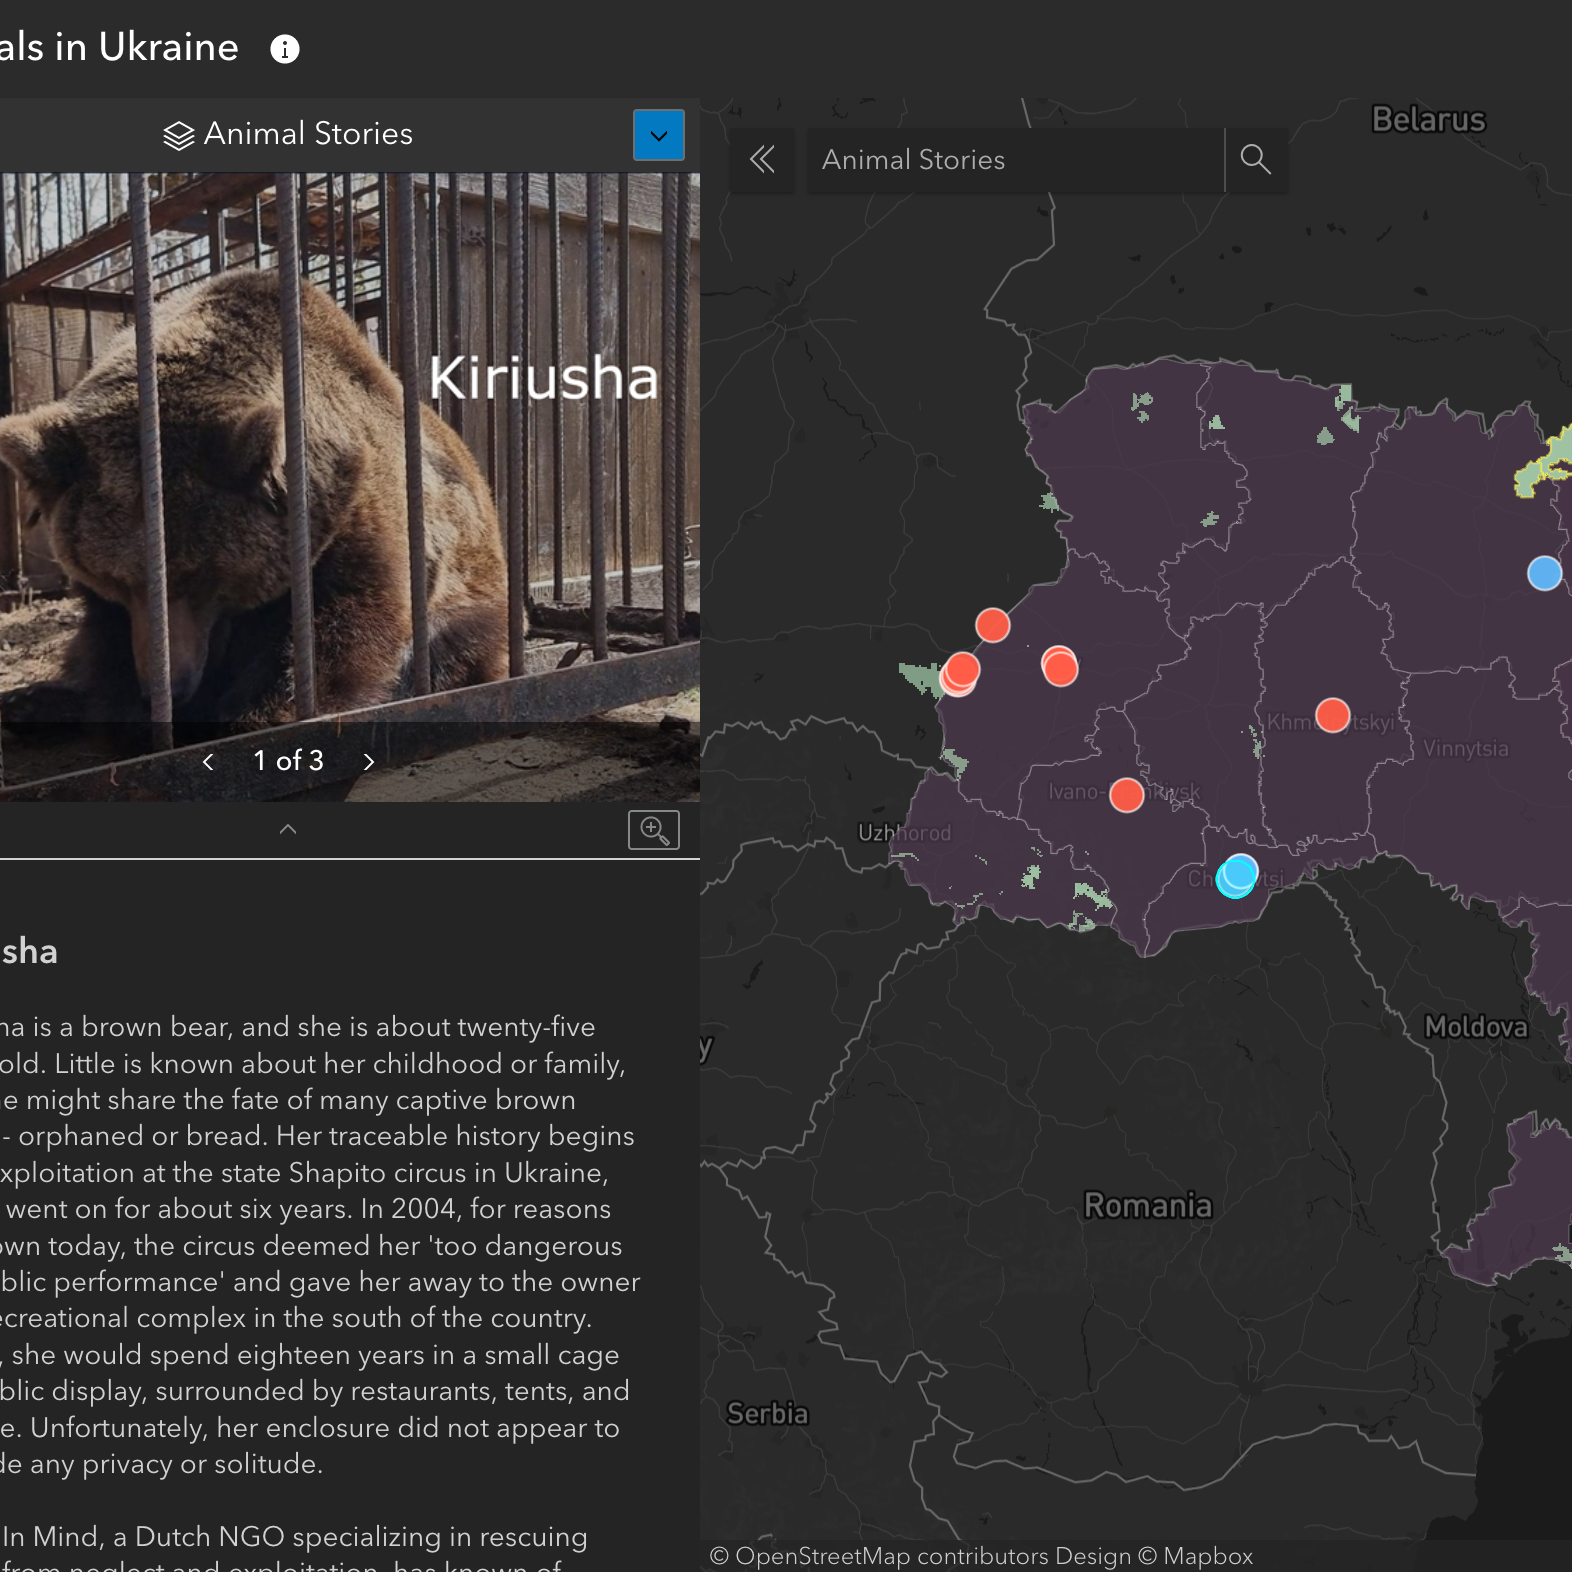Select the cyan marker at Chernivtsi

coord(1238,876)
